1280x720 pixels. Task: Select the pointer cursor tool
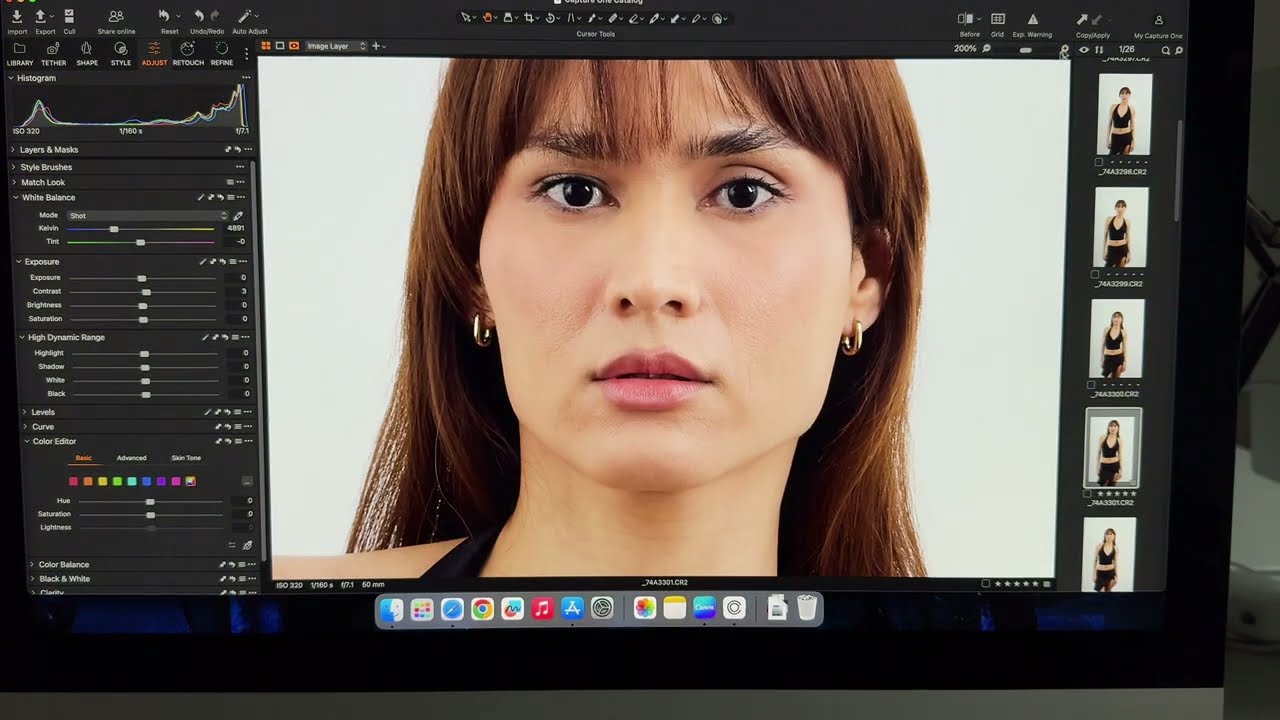(466, 18)
